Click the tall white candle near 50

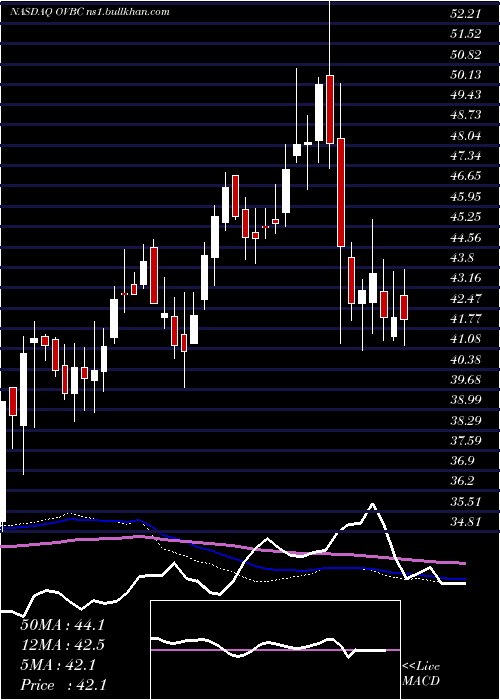tap(319, 112)
